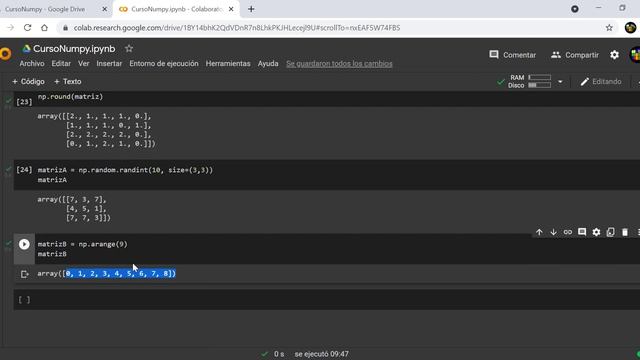
Task: Click the Google Drive logo beside the title
Action: [x=27, y=49]
